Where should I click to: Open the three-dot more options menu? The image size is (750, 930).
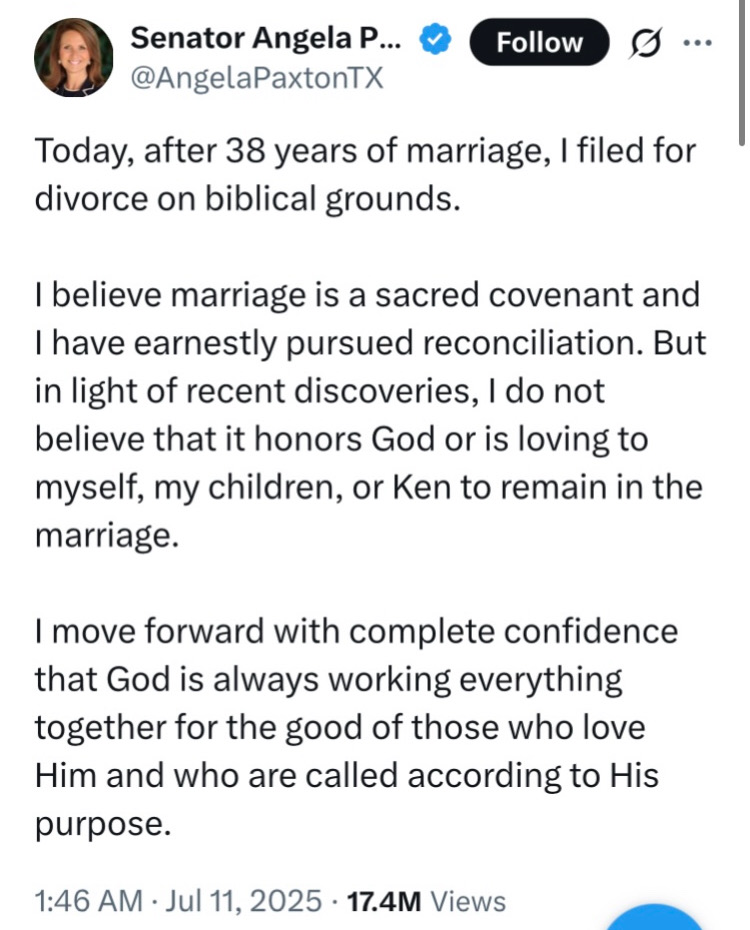(697, 43)
